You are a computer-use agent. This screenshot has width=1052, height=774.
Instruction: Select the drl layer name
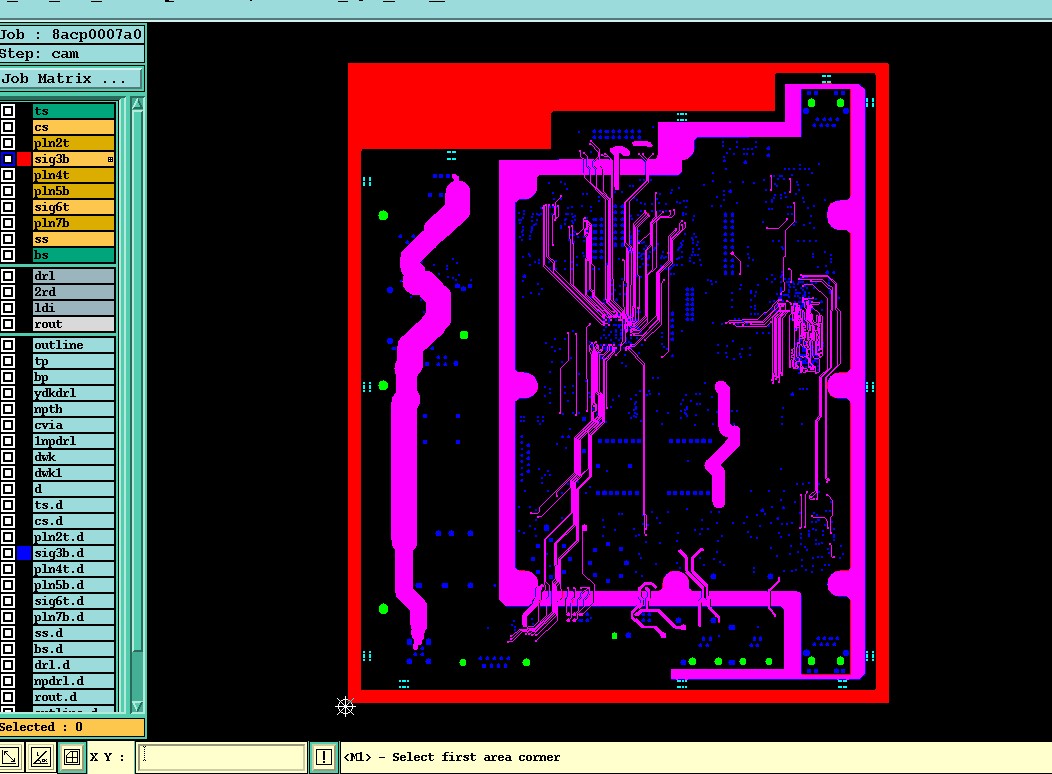(74, 276)
